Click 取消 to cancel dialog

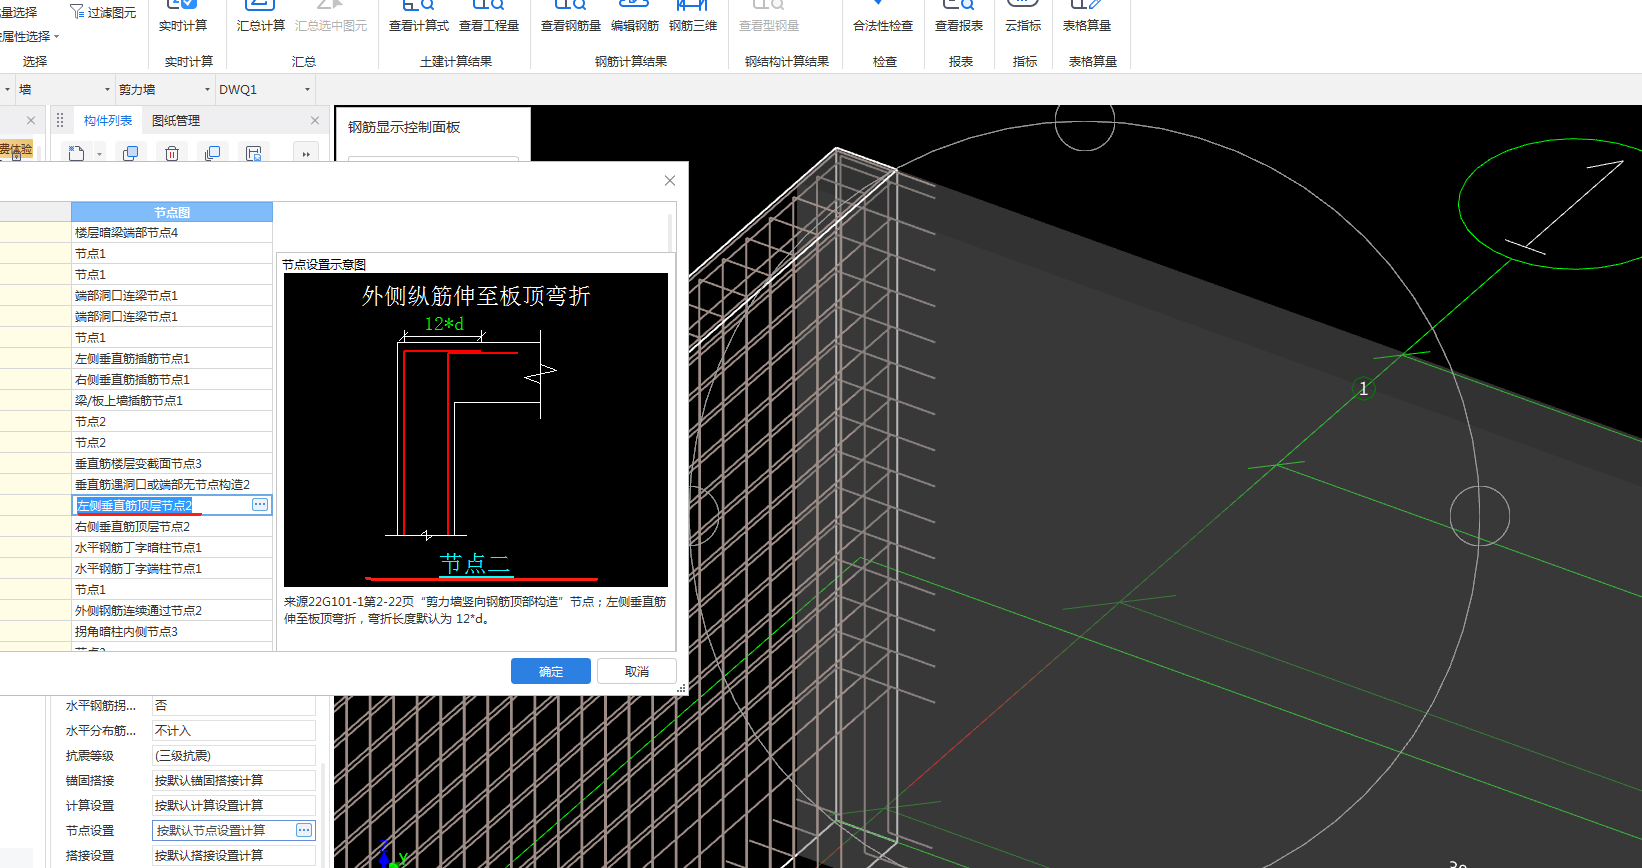(x=637, y=671)
